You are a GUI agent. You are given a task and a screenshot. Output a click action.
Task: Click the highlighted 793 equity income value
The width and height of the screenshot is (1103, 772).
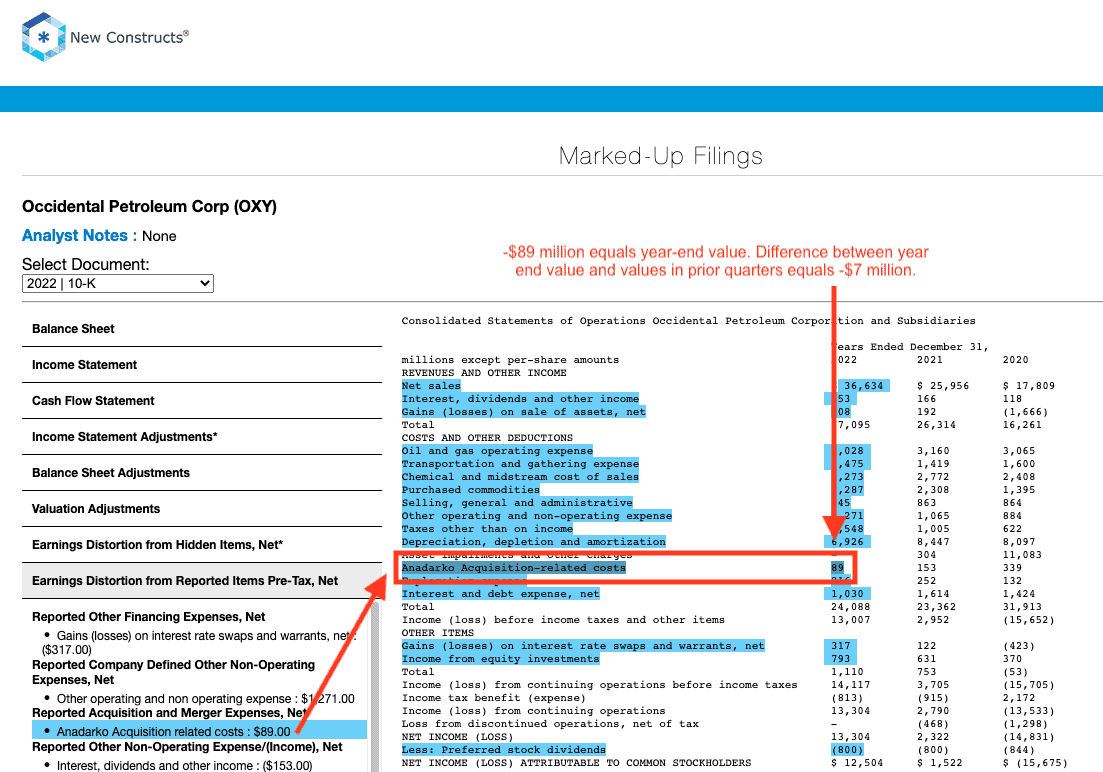[x=841, y=659]
